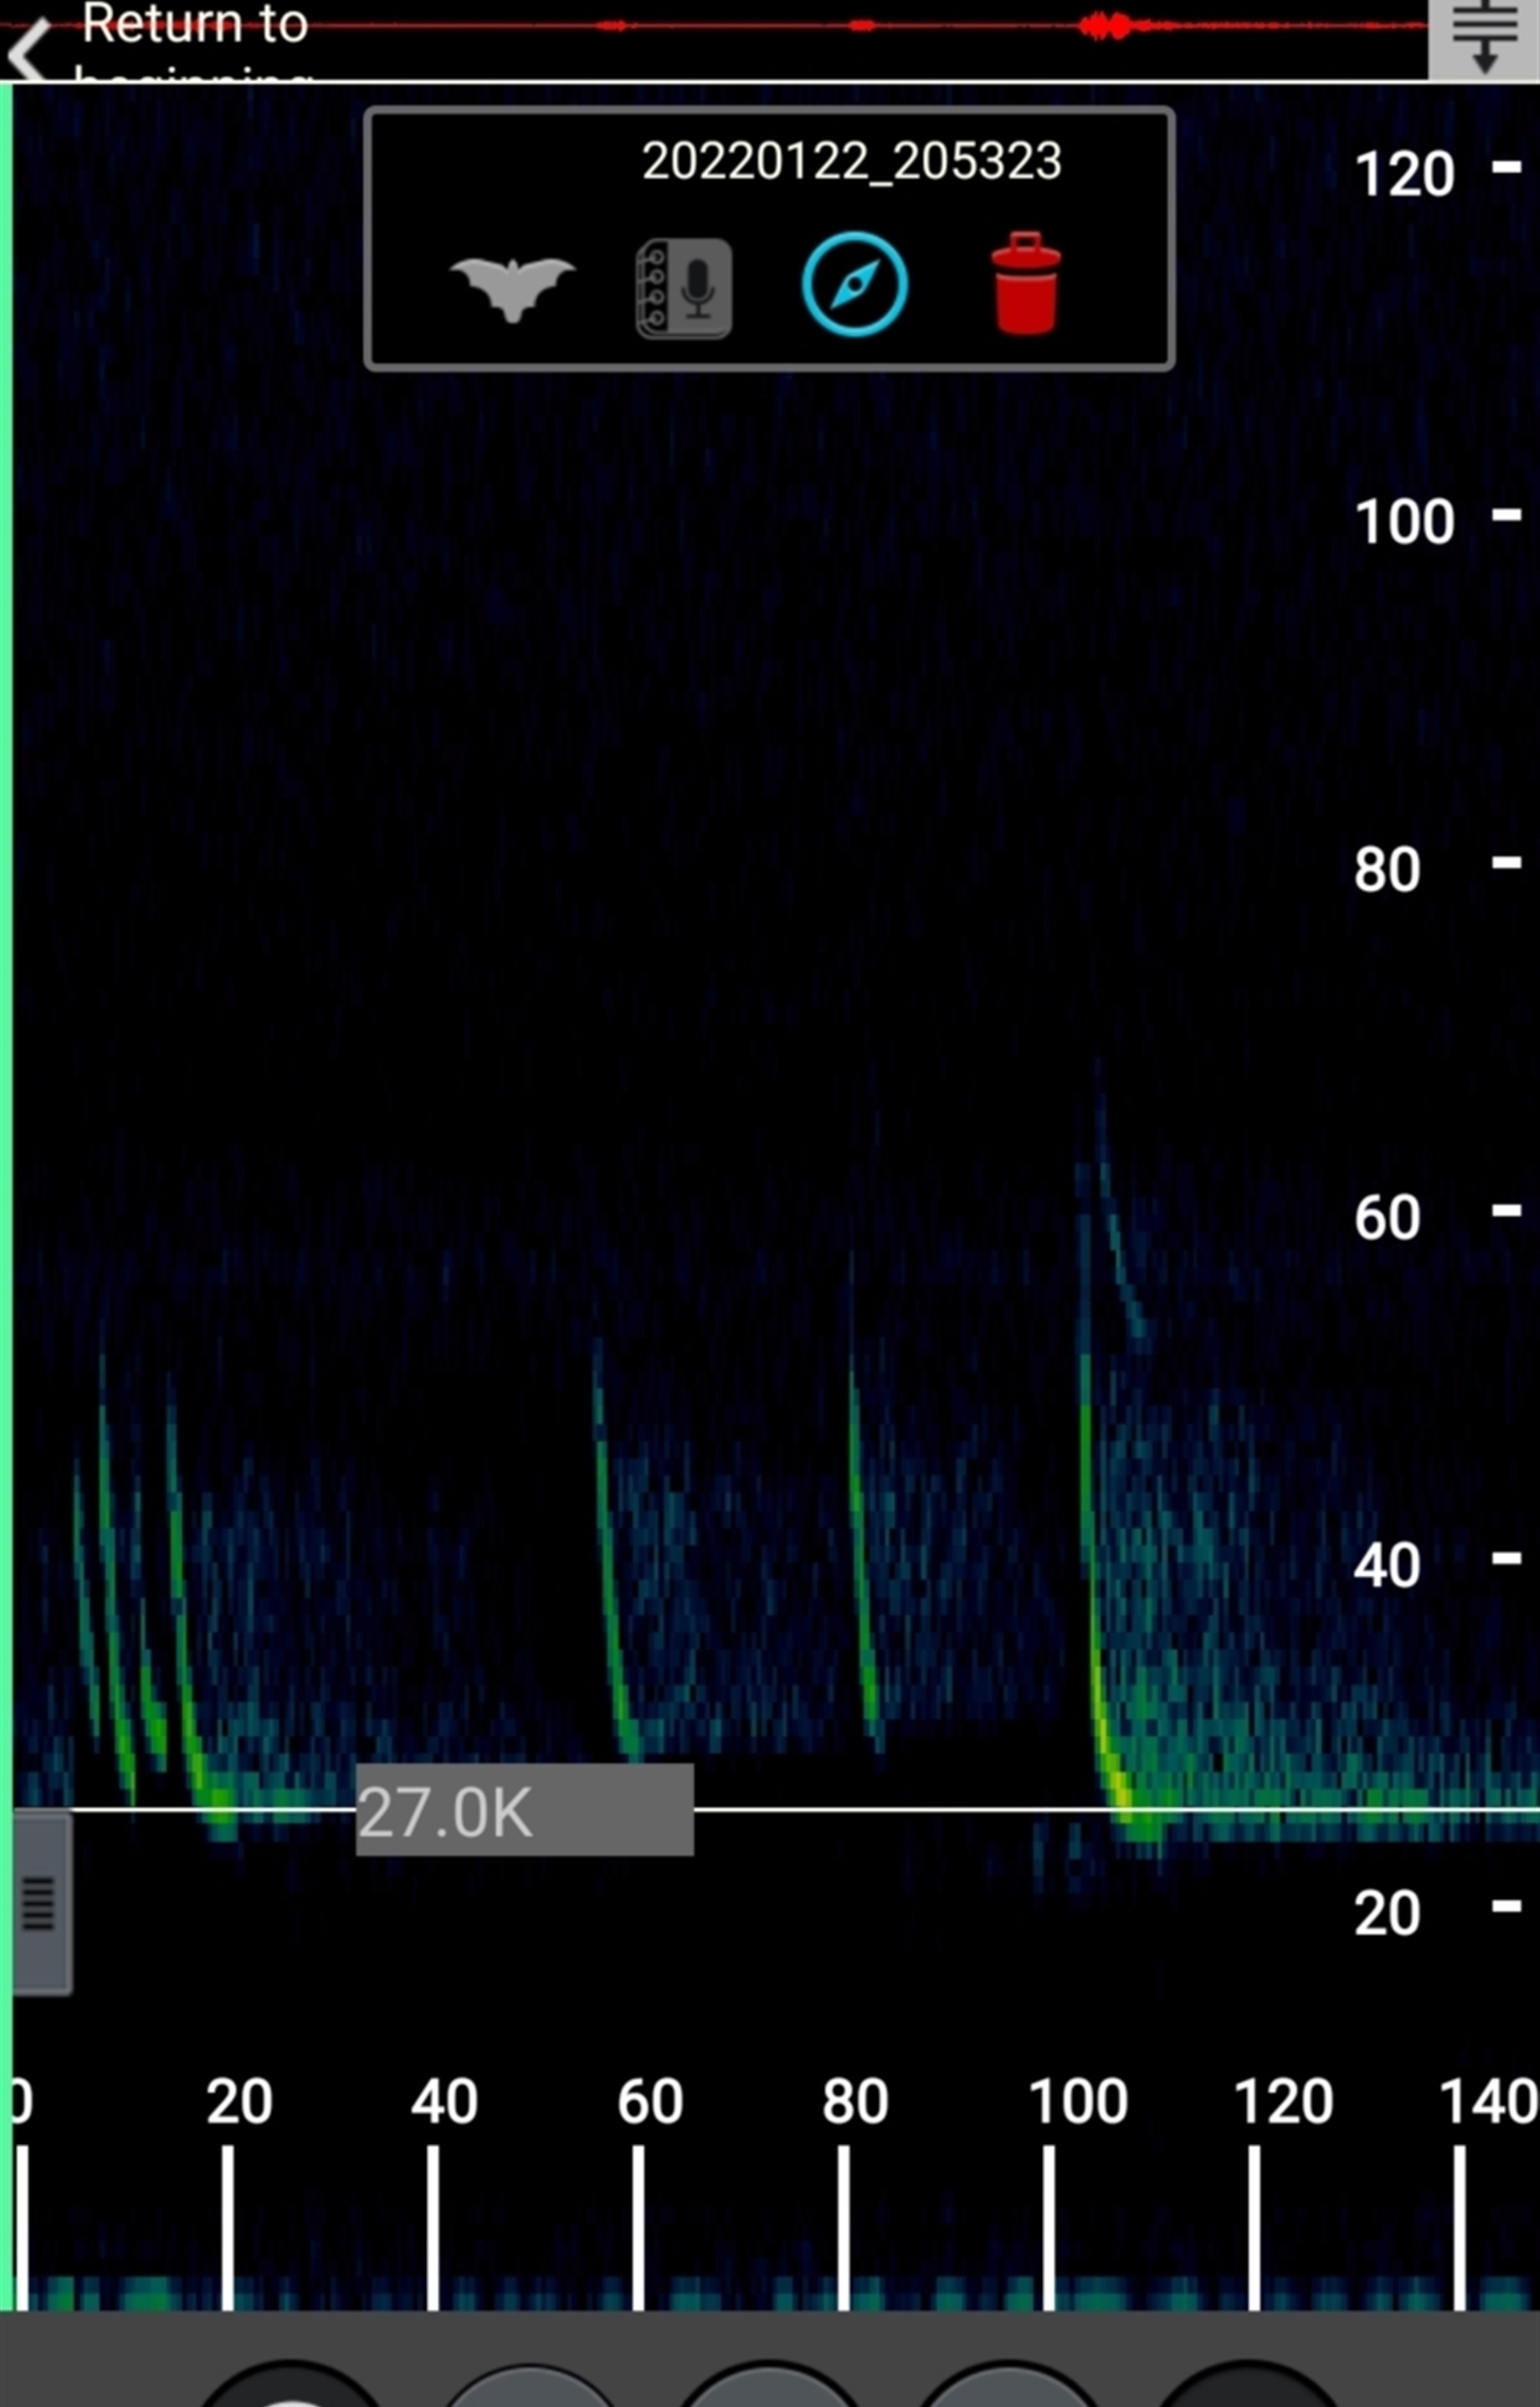The width and height of the screenshot is (1540, 2407).
Task: Click the recording name 20220122_205323
Action: pos(851,161)
